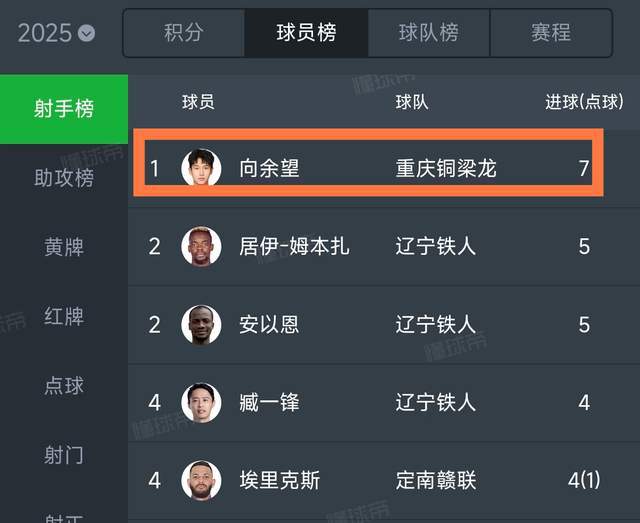Open team 重庆铜梁龙
The height and width of the screenshot is (523, 640).
coord(446,168)
